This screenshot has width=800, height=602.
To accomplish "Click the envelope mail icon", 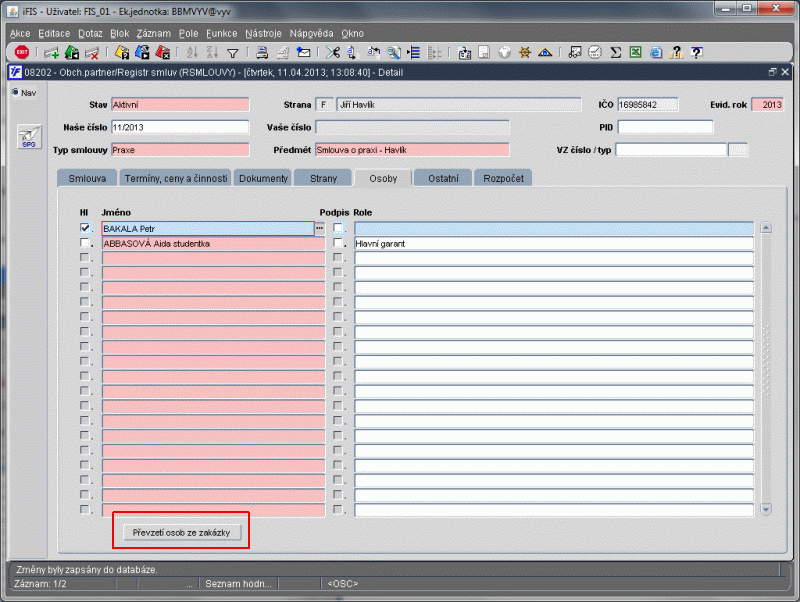I will [x=304, y=52].
